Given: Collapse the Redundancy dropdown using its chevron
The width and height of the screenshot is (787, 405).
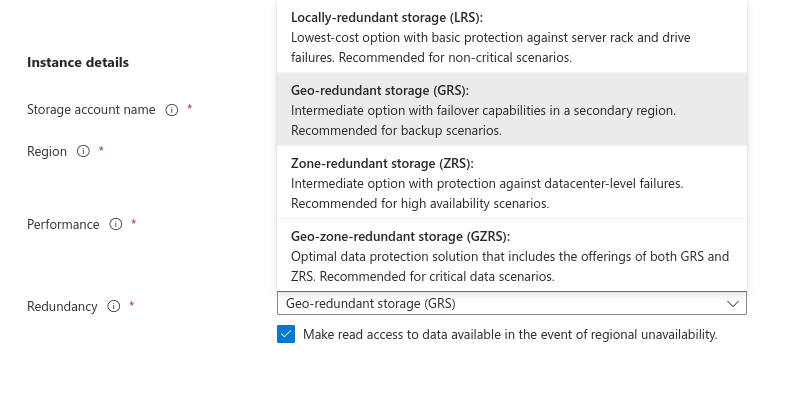Looking at the screenshot, I should (732, 303).
